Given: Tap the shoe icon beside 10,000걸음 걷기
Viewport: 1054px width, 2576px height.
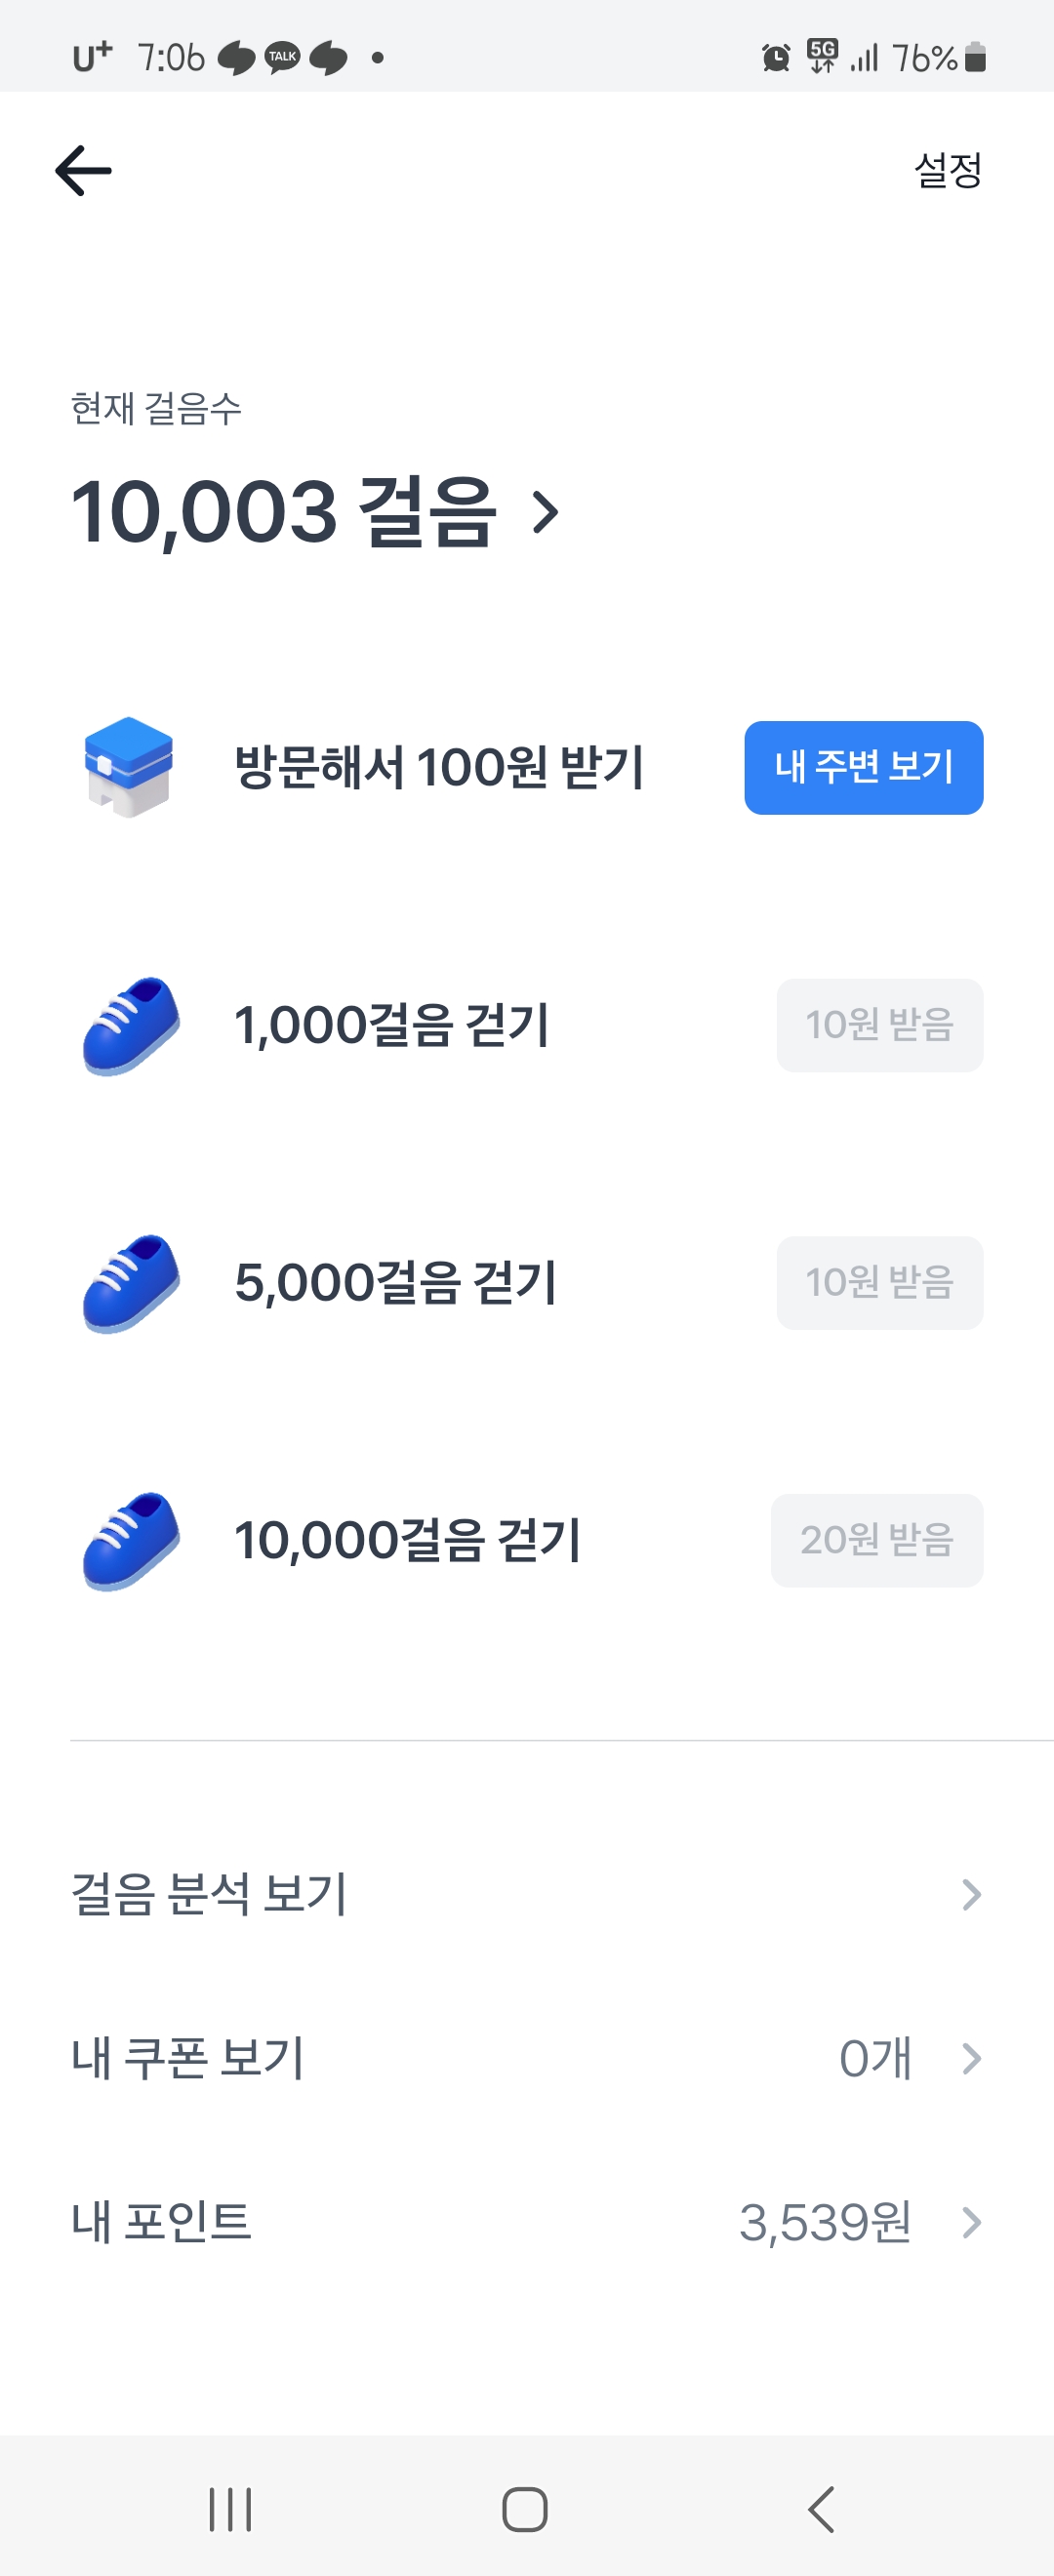Looking at the screenshot, I should (131, 1540).
